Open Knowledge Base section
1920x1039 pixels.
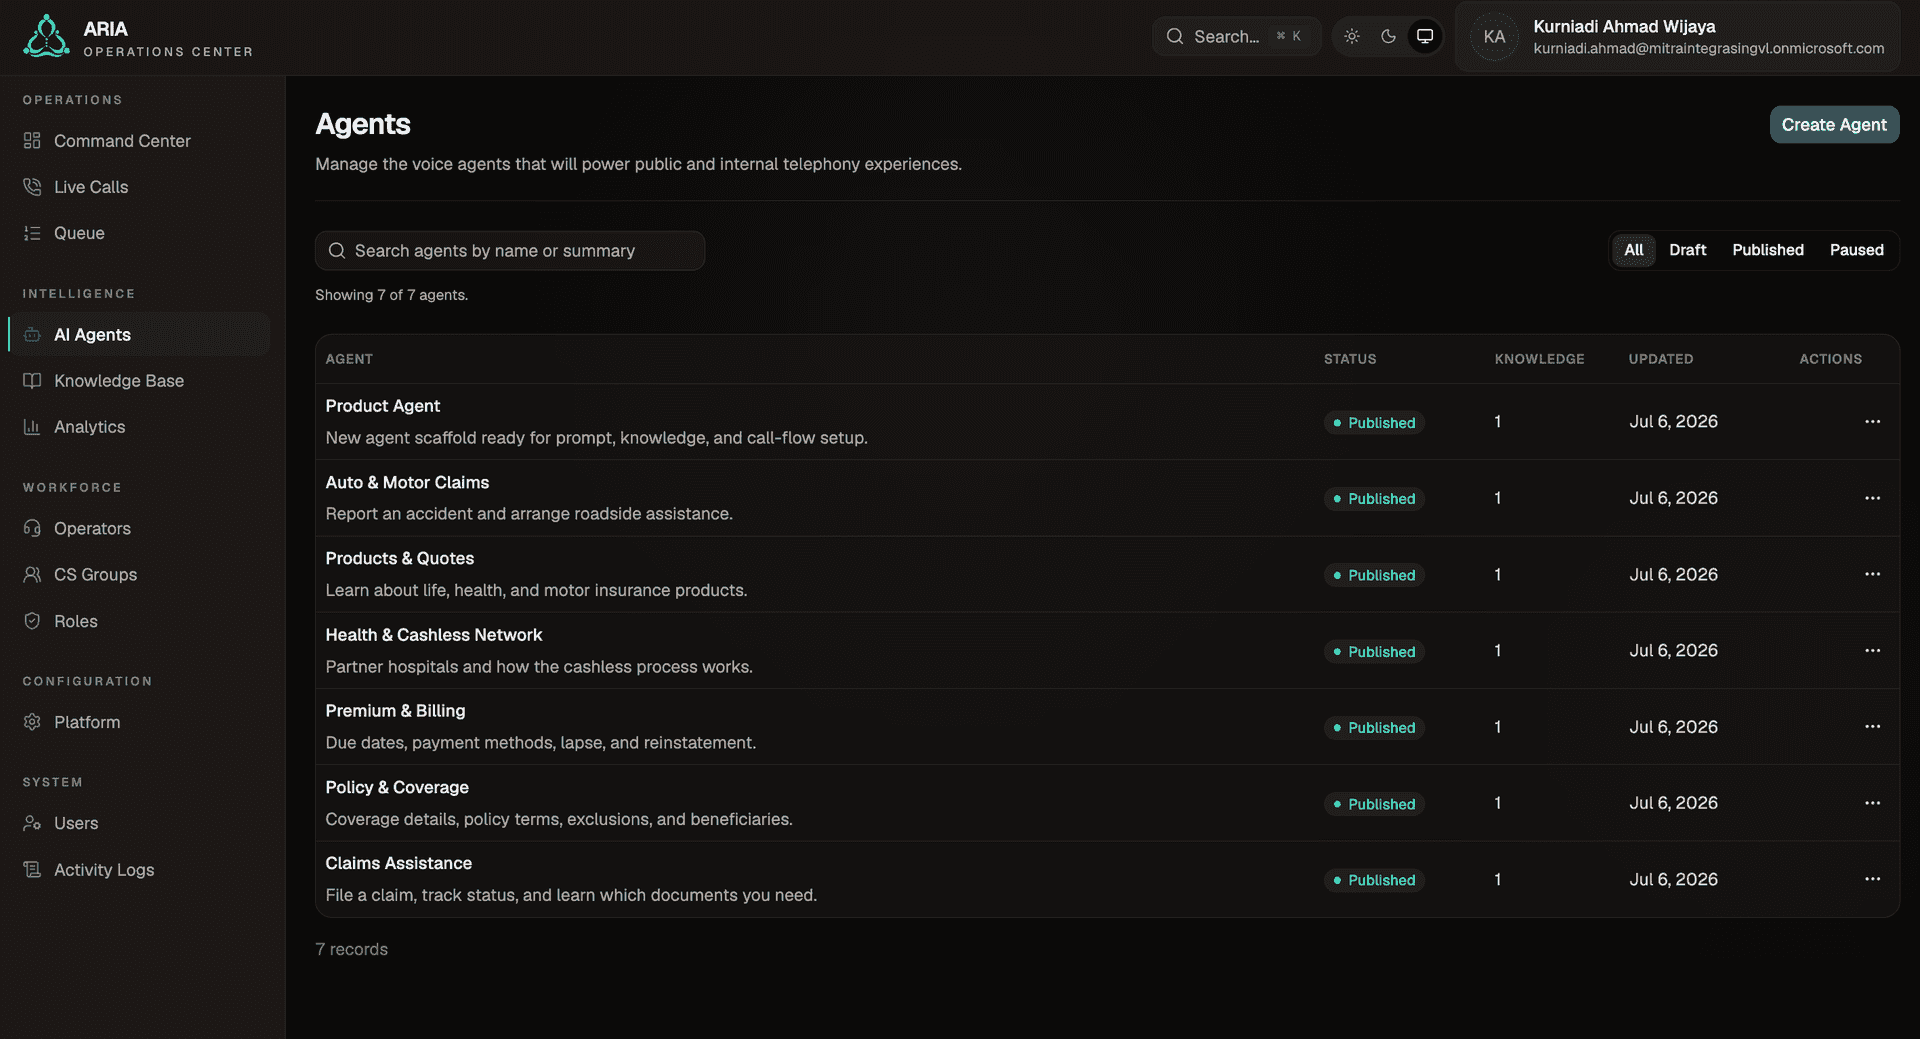[139, 381]
